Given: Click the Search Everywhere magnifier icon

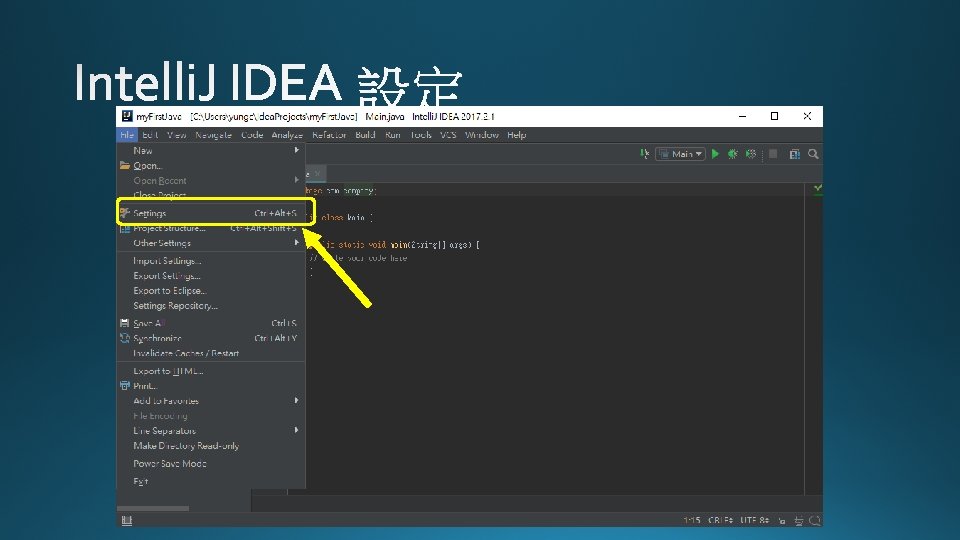Looking at the screenshot, I should click(813, 154).
